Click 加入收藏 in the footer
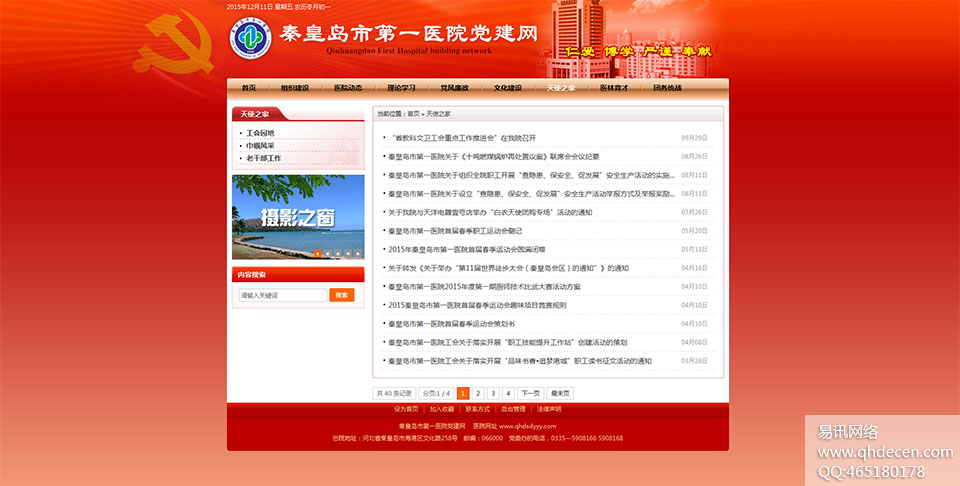This screenshot has width=960, height=486. point(441,409)
